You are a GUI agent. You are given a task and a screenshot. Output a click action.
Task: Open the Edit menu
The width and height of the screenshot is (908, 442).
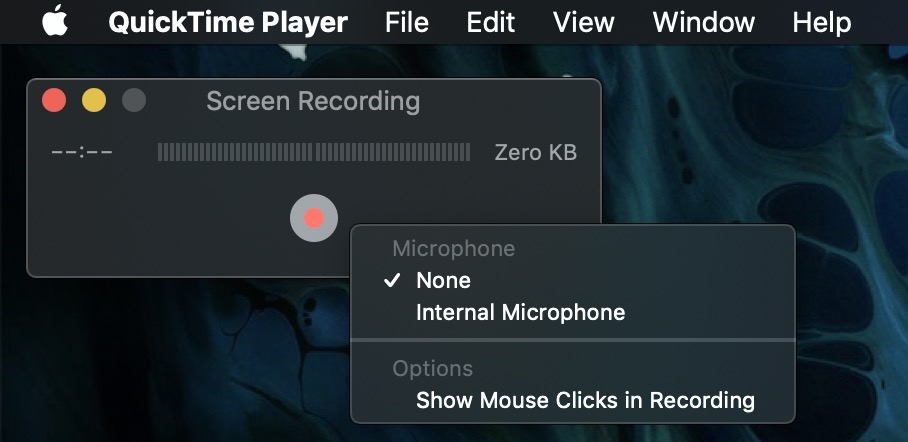pyautogui.click(x=491, y=22)
